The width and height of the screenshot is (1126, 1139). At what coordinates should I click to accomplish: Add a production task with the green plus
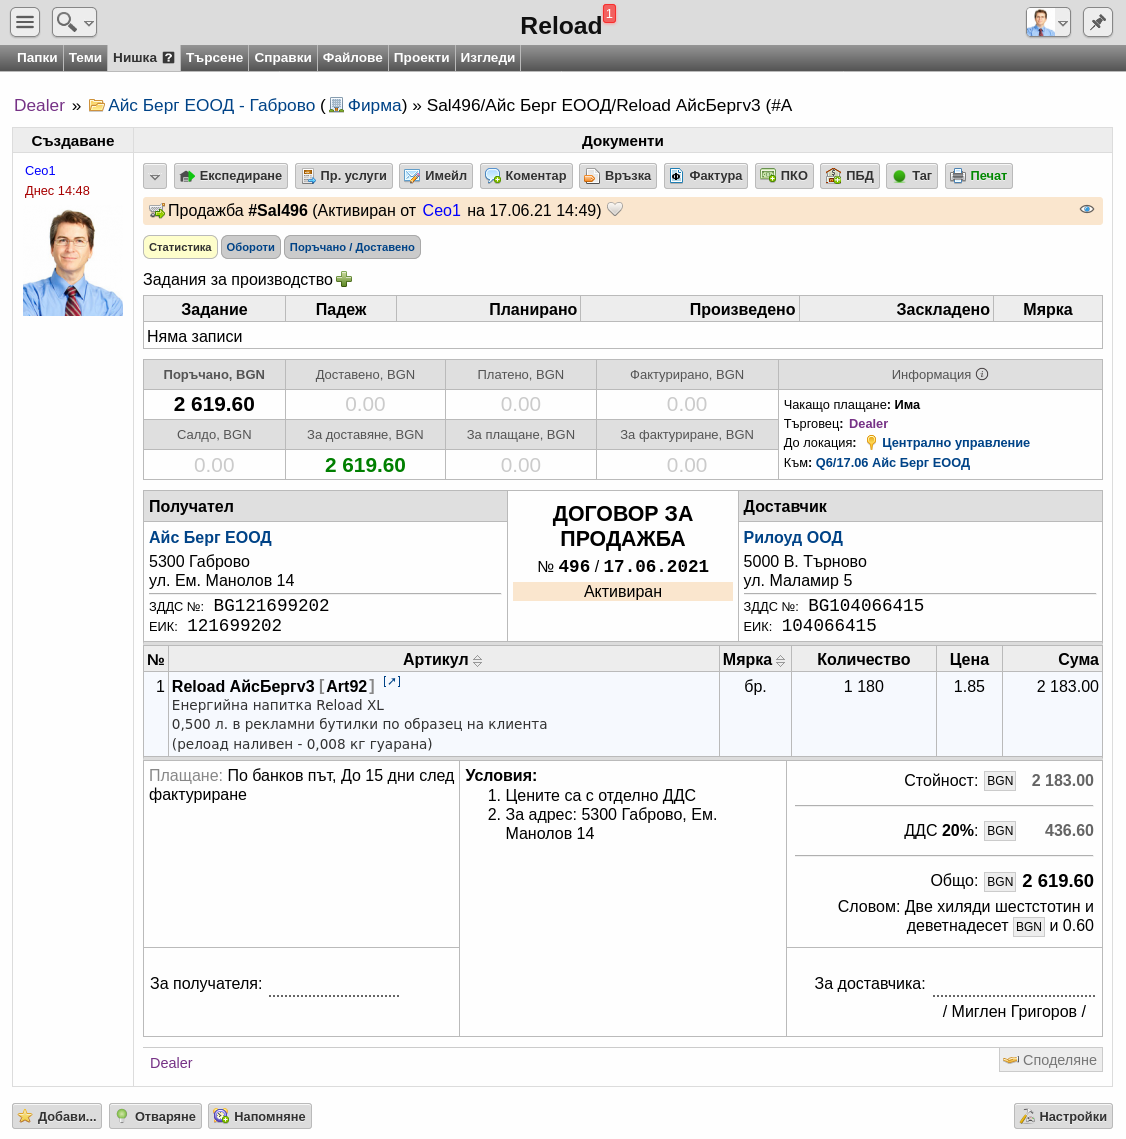pos(344,279)
